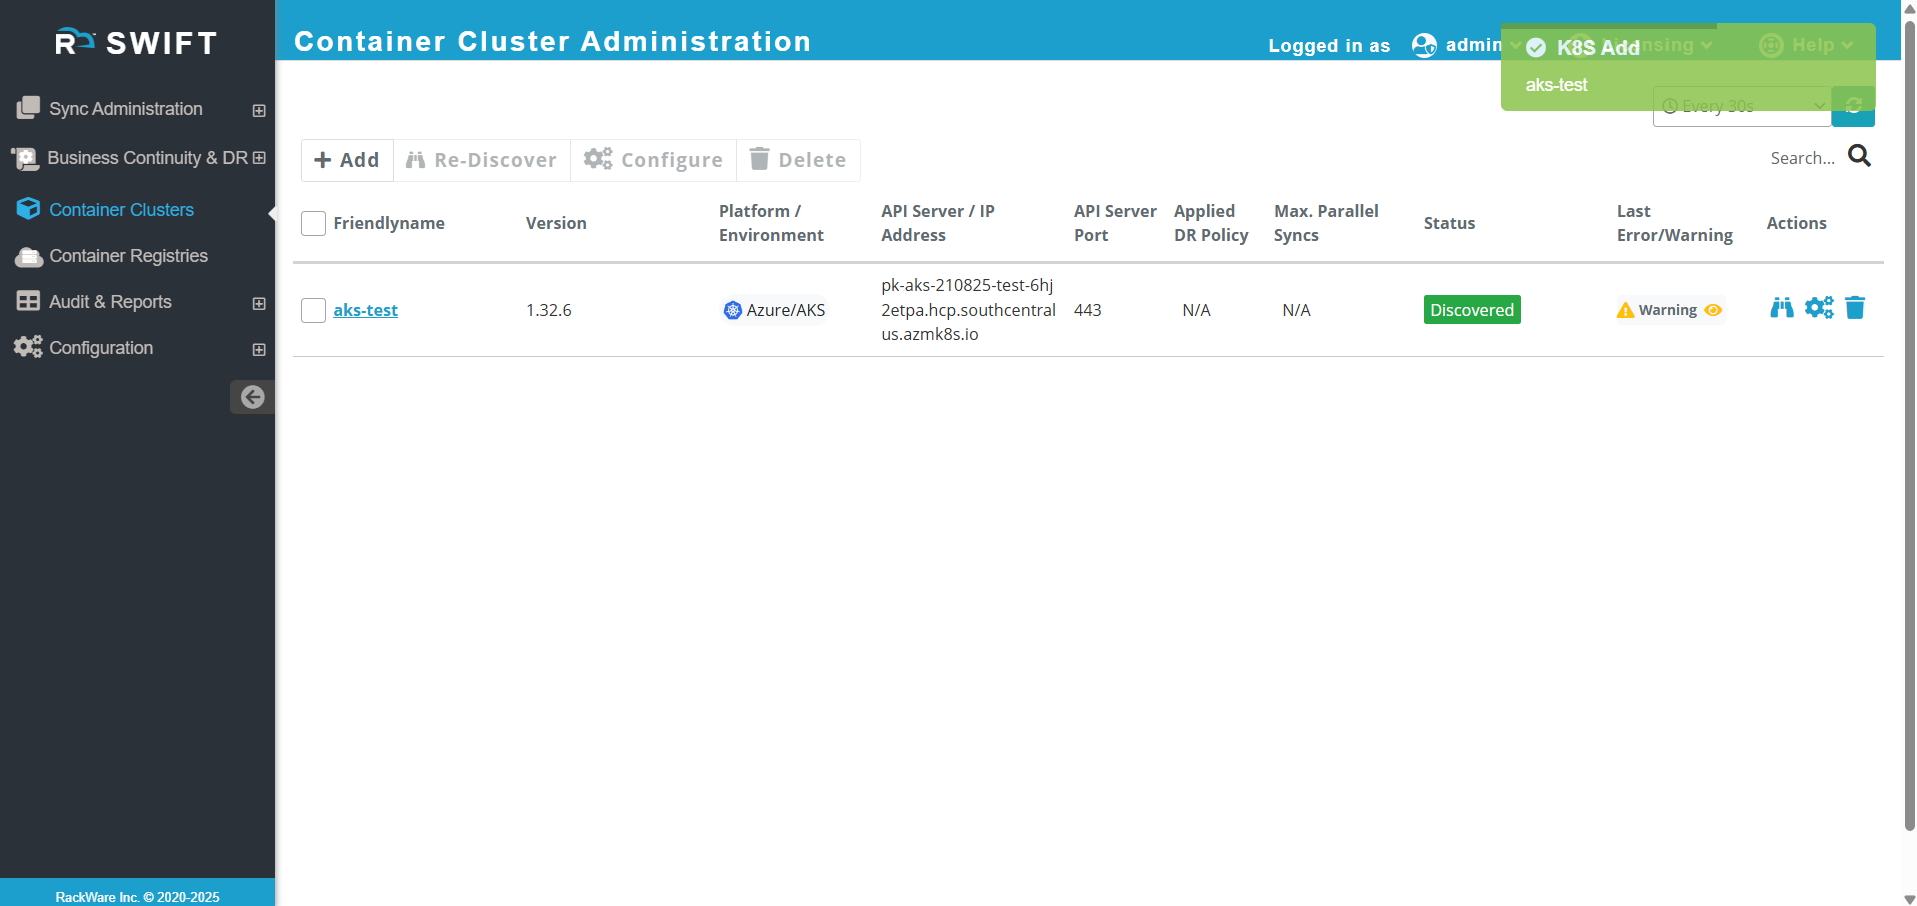
Task: Click the Configure toolbar button
Action: pos(653,160)
